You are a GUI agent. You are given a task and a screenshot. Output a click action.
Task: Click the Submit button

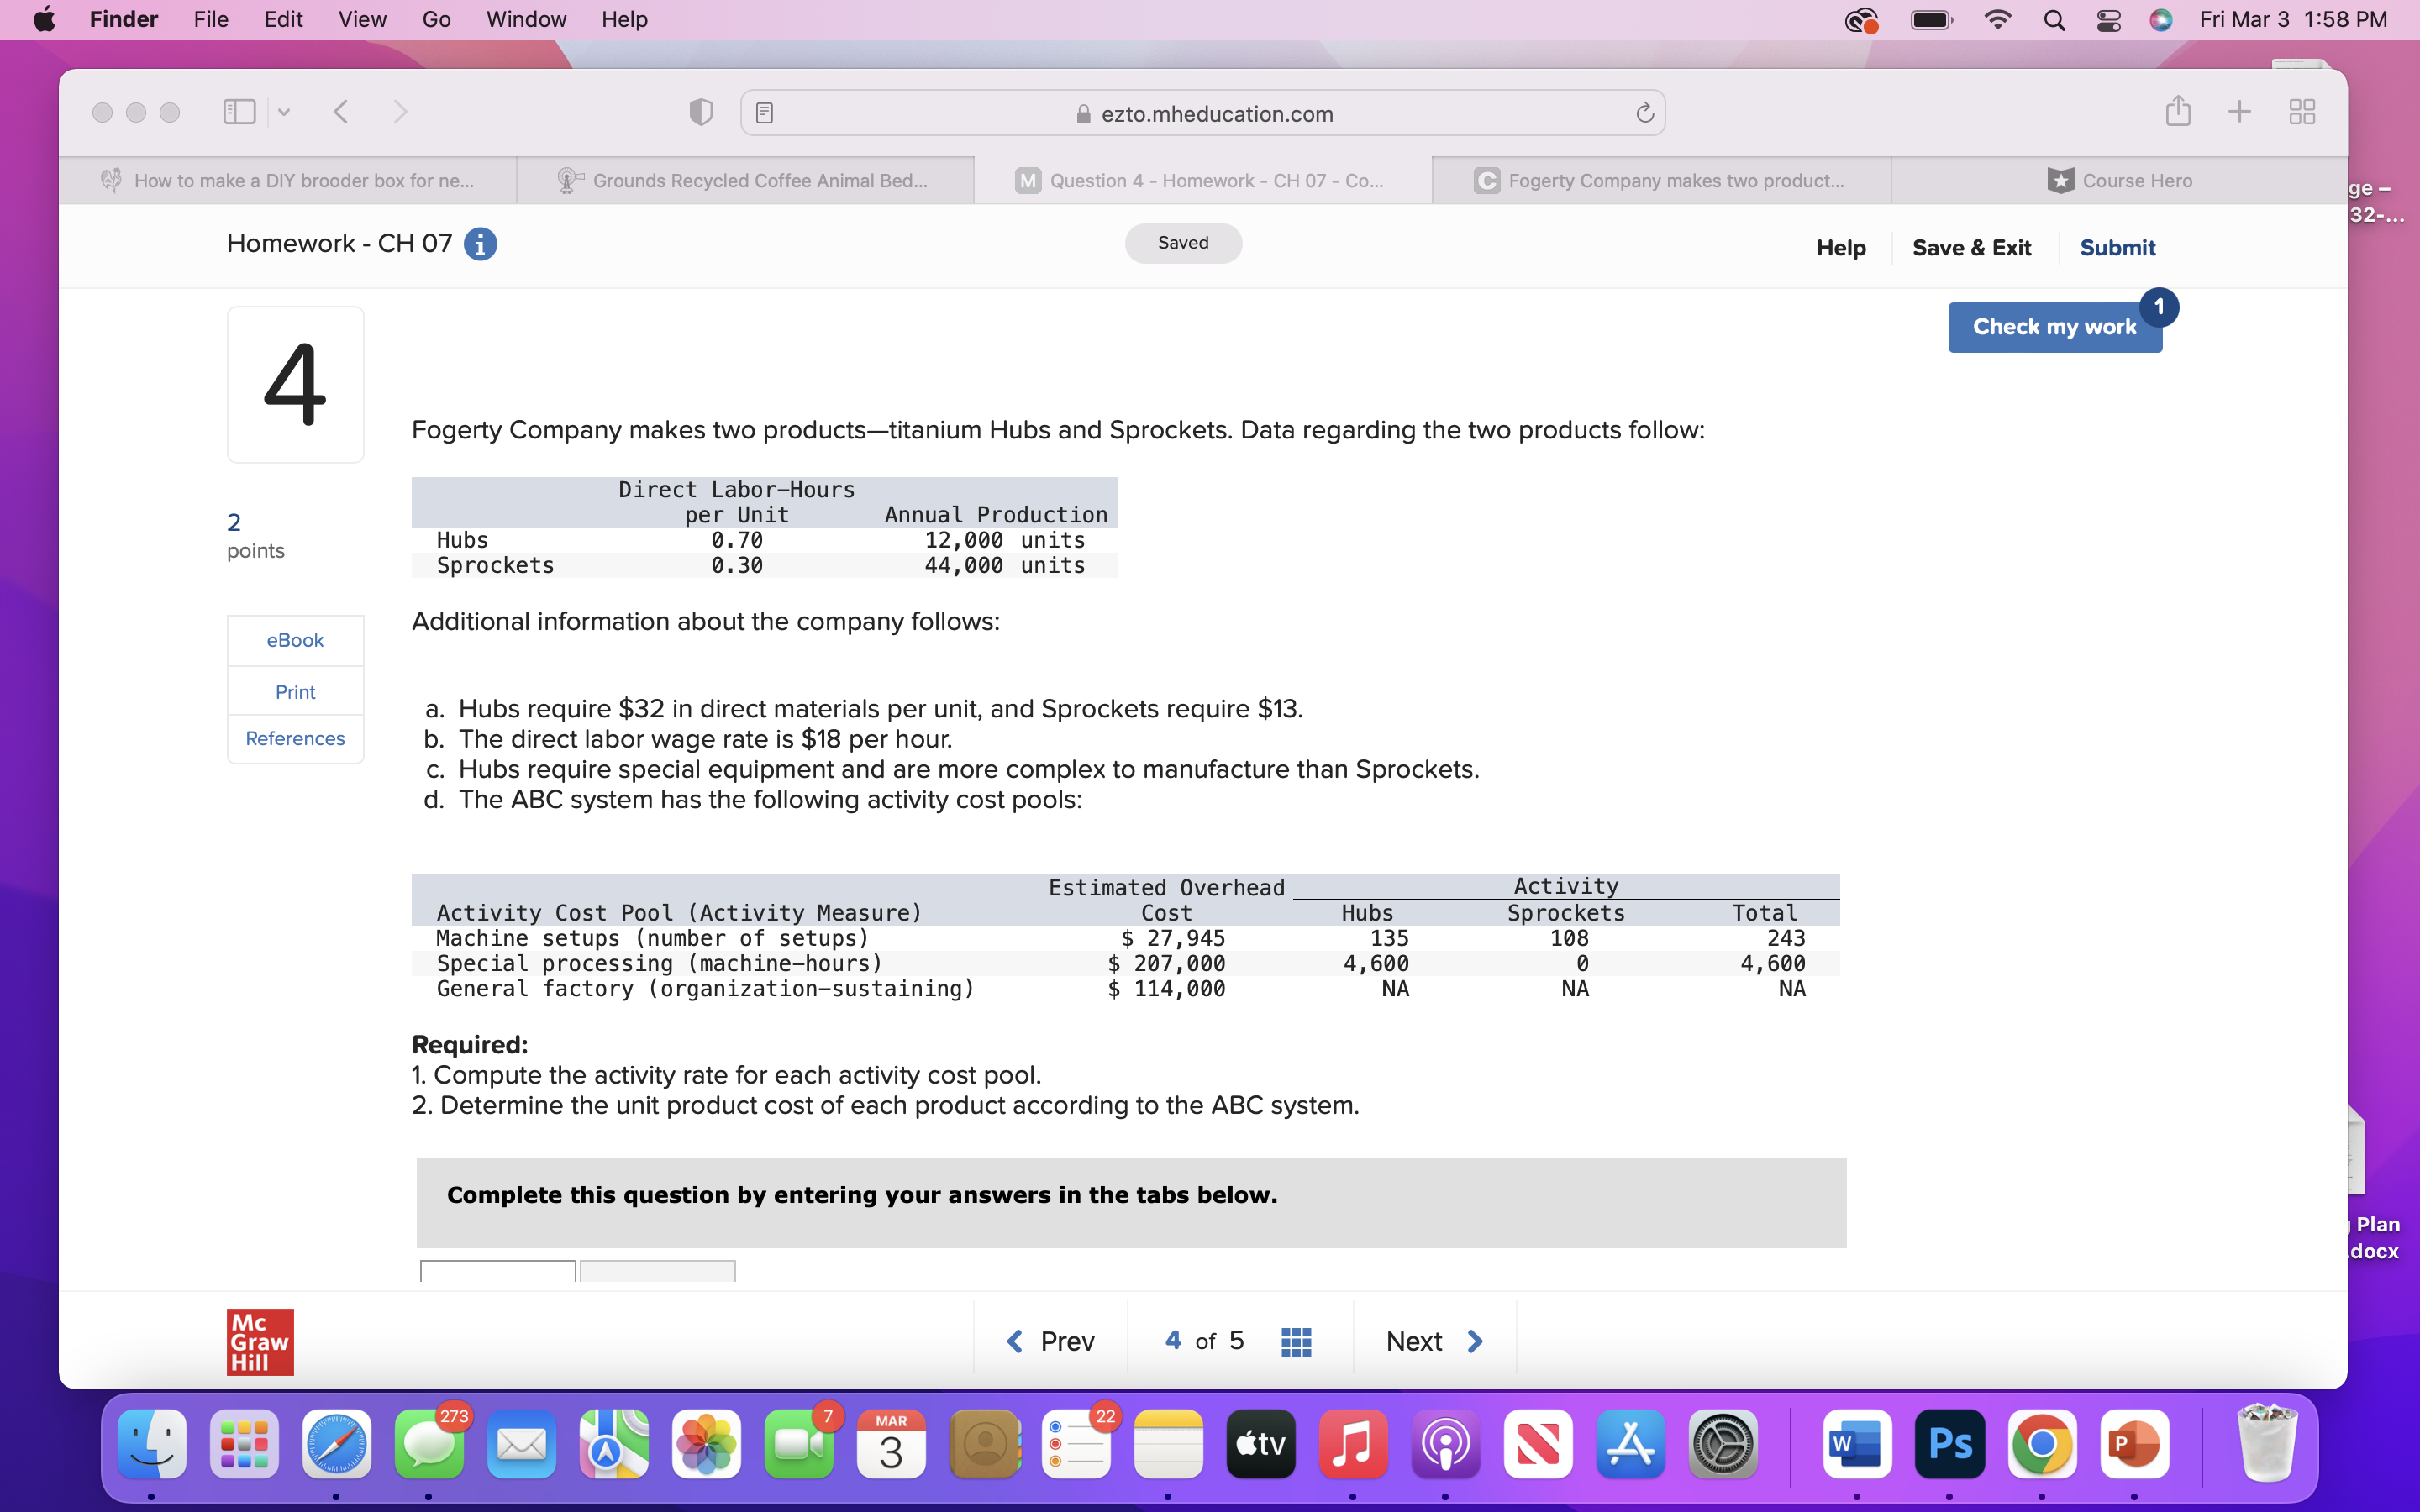click(x=2117, y=247)
